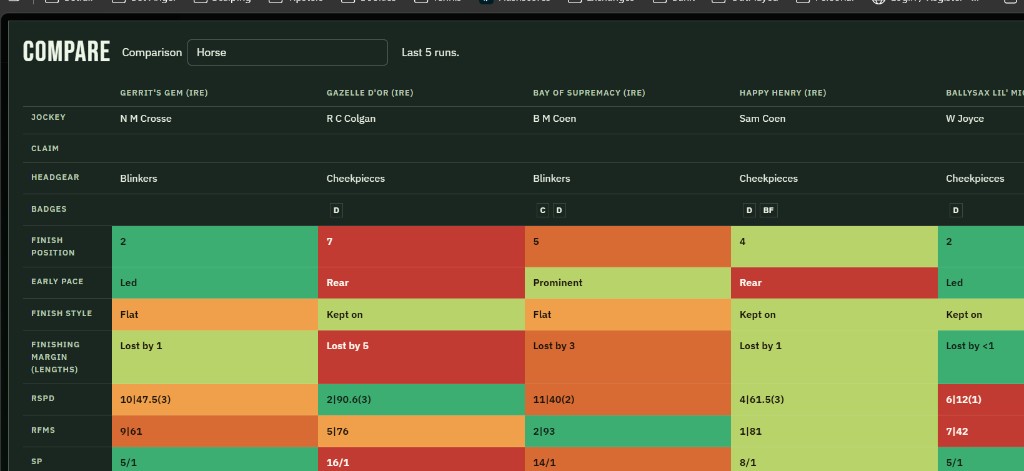Click RSPD value 6|12(1)

pos(980,399)
